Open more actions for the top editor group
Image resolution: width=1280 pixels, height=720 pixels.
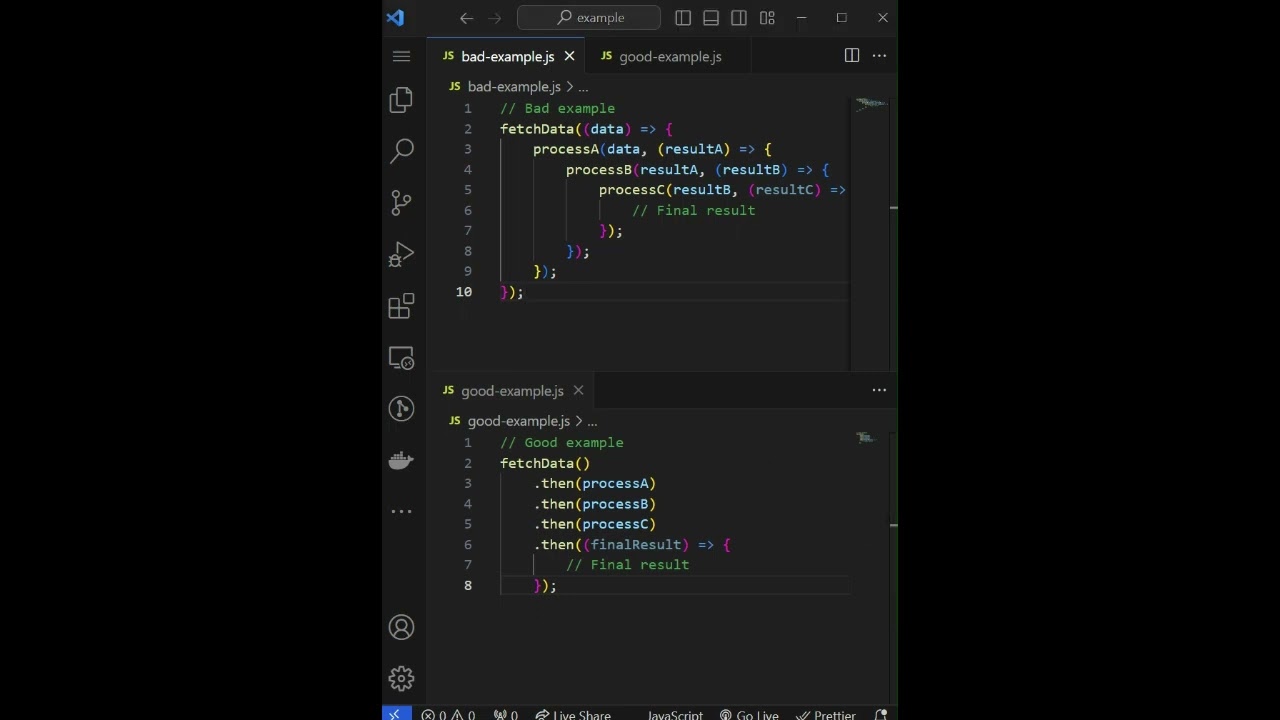(x=879, y=56)
